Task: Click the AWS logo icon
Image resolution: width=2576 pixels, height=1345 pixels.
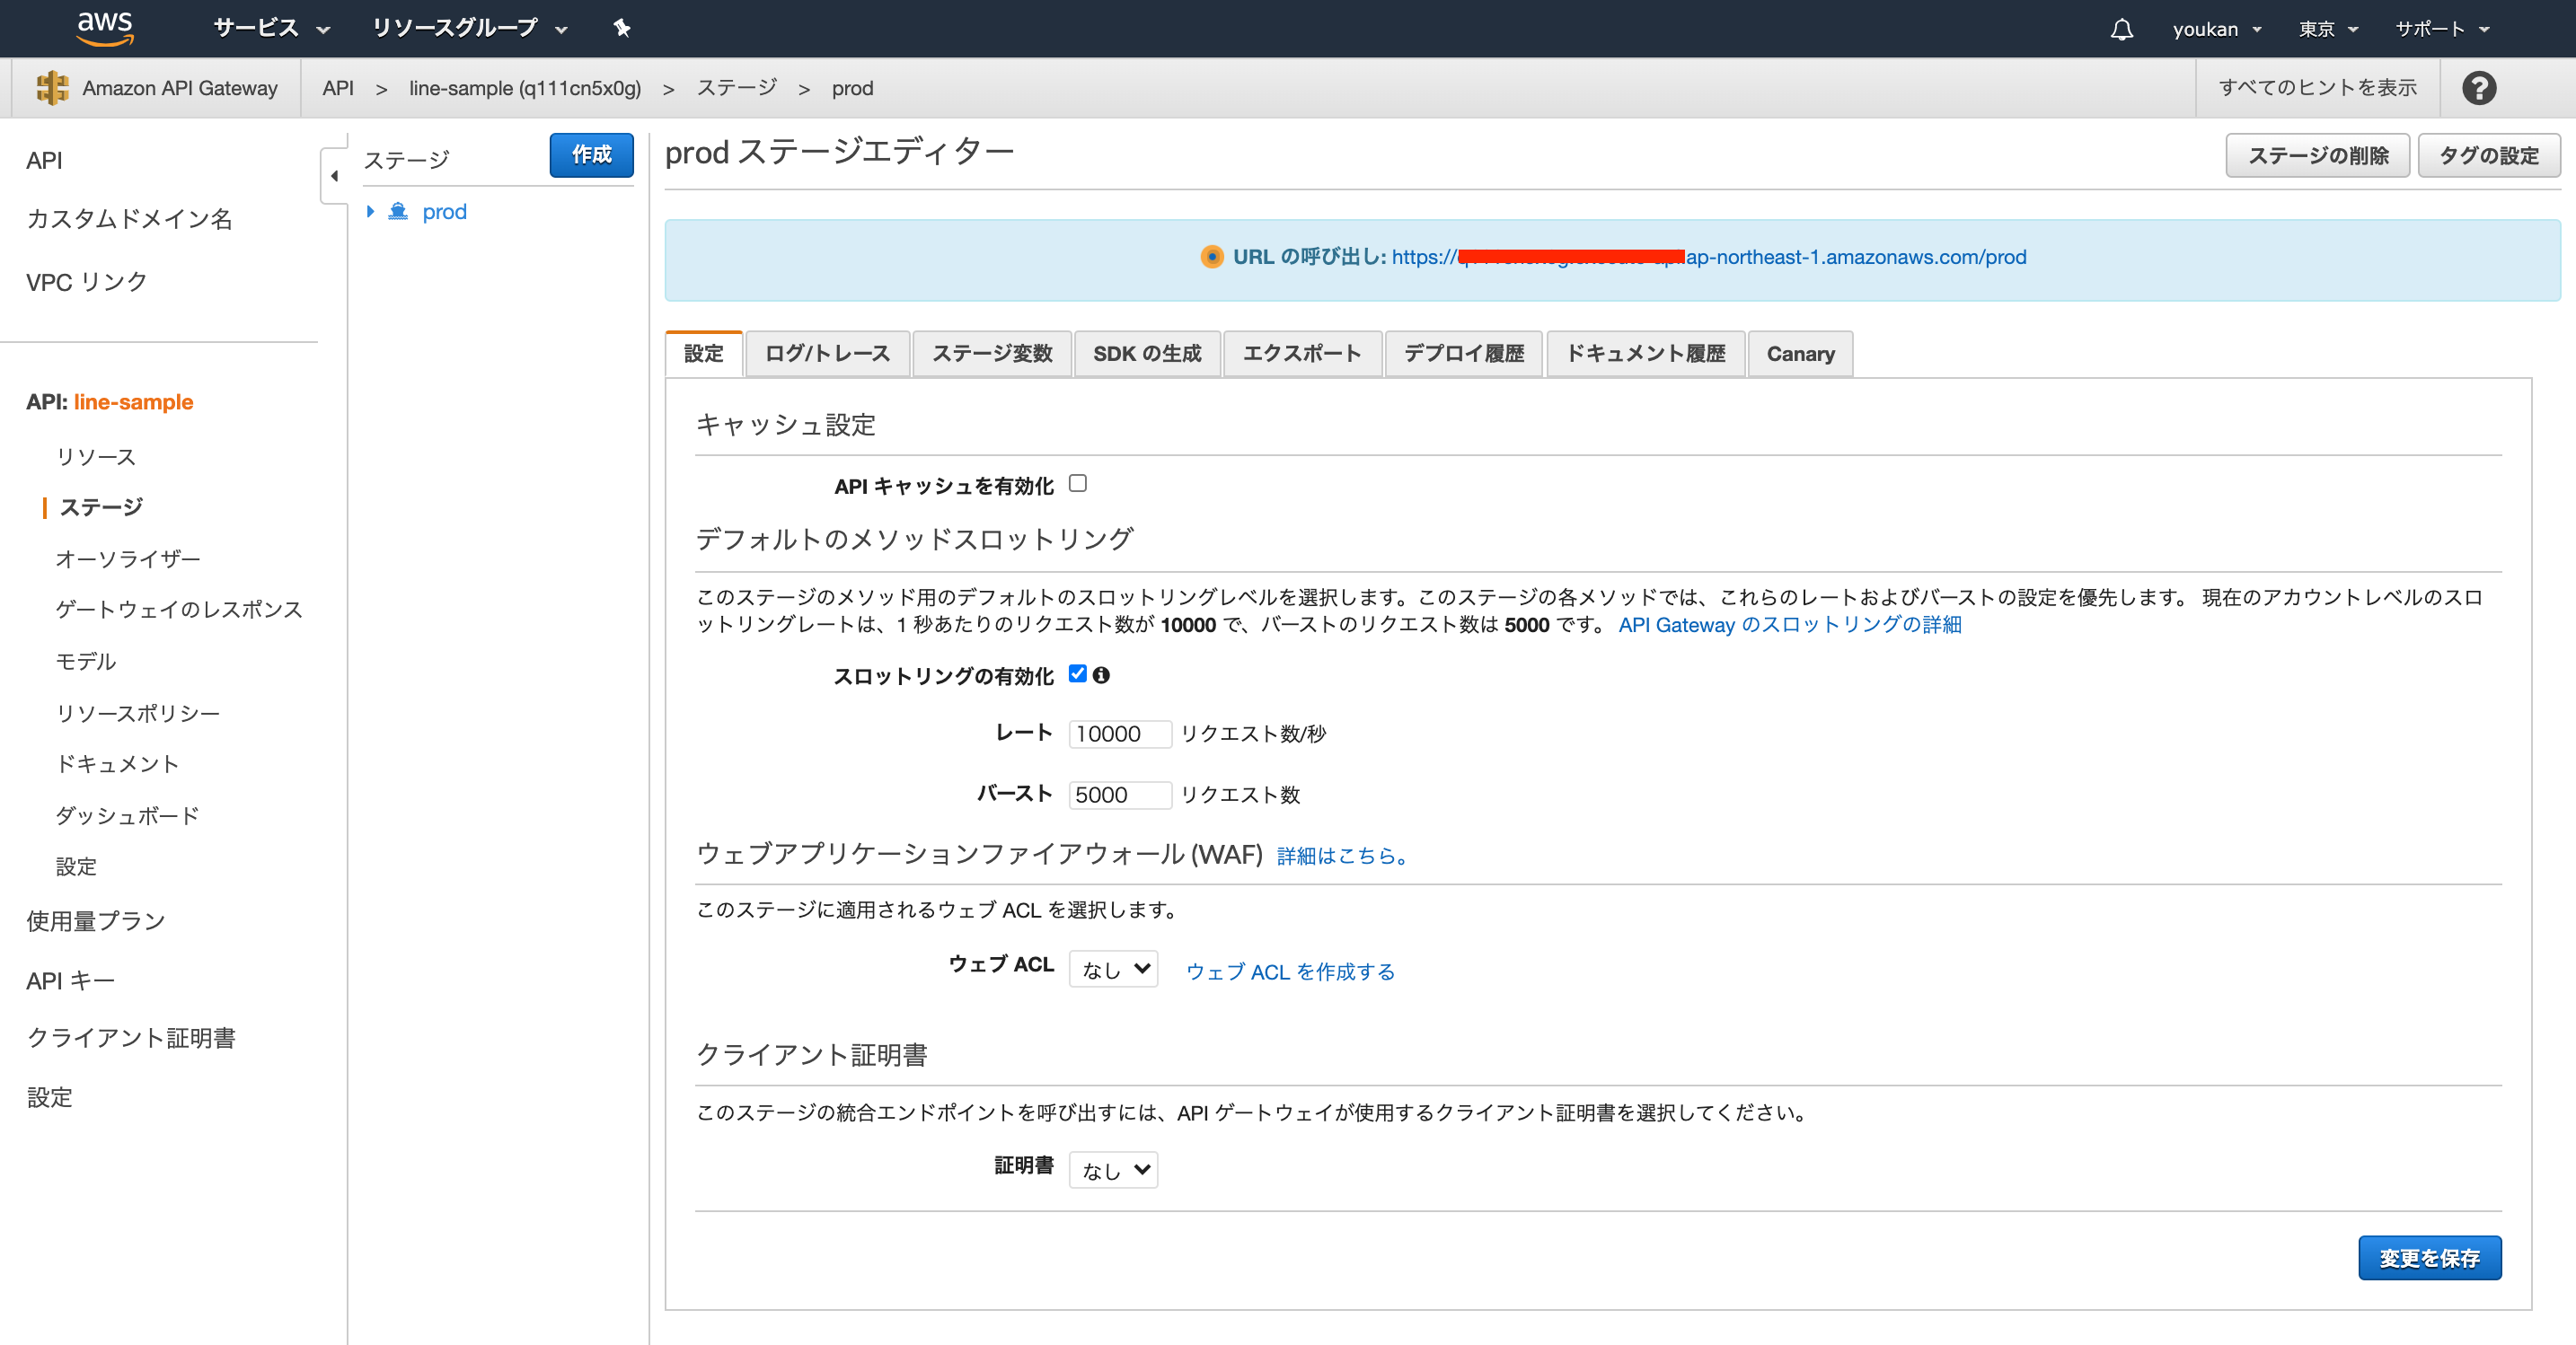Action: (x=104, y=27)
